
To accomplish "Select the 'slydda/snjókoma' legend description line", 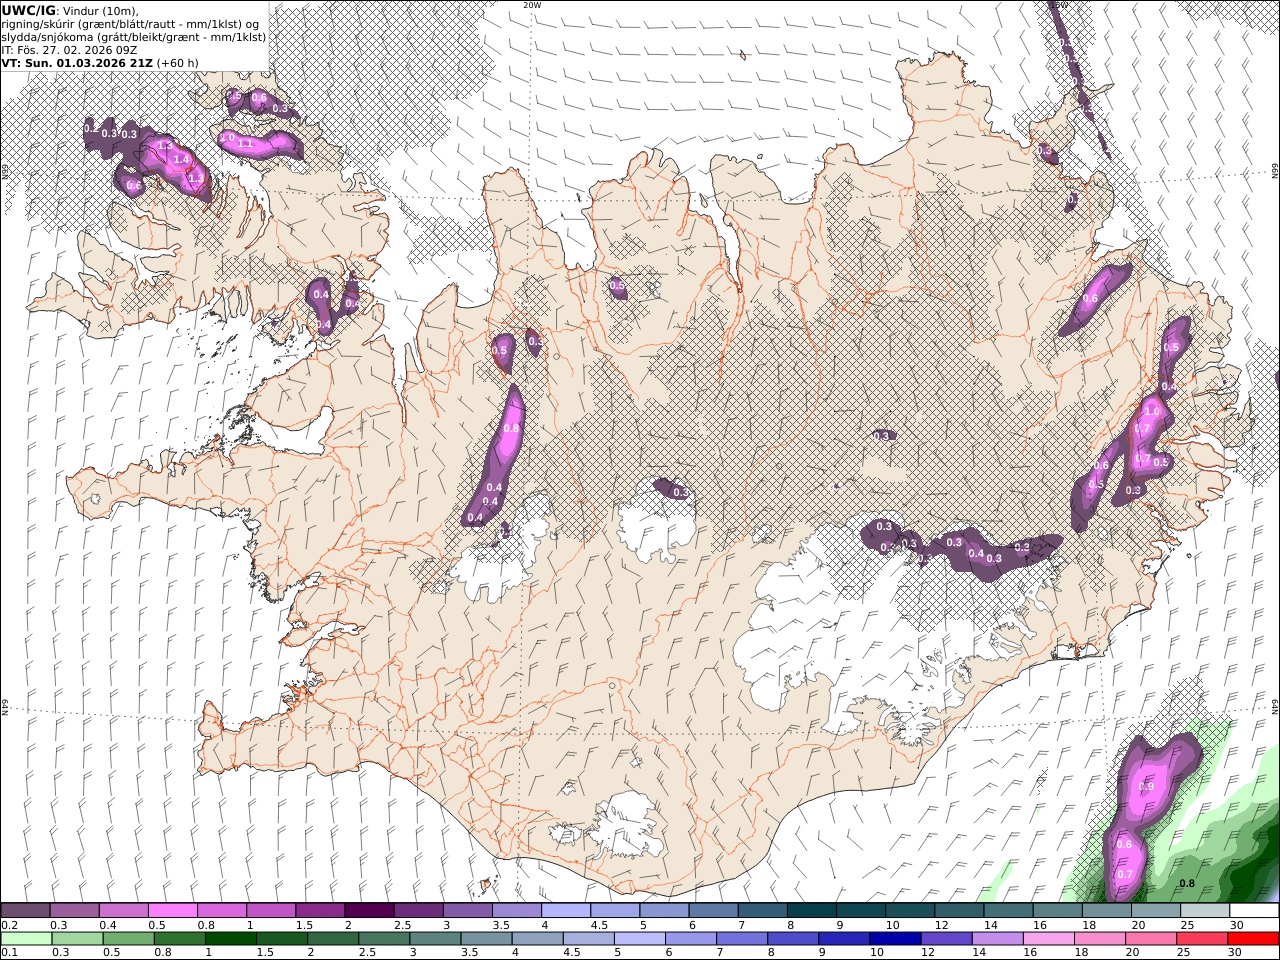I will pyautogui.click(x=134, y=37).
